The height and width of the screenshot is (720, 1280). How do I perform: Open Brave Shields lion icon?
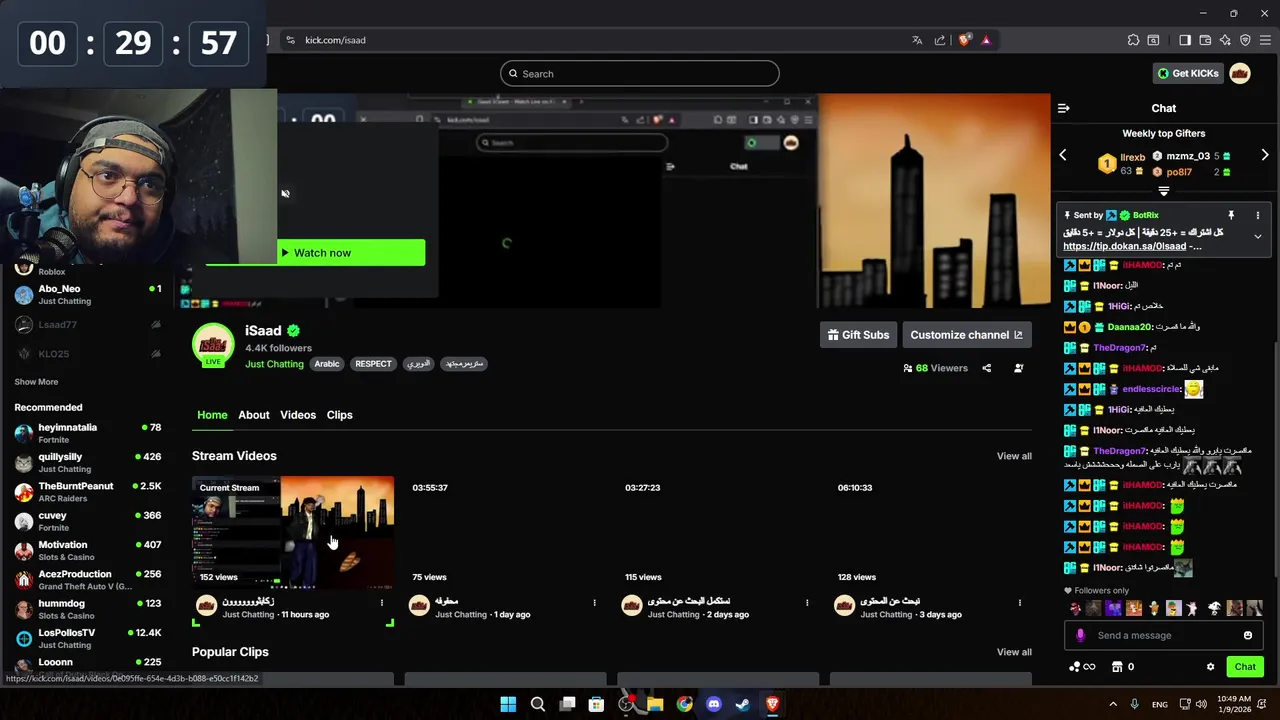[964, 40]
